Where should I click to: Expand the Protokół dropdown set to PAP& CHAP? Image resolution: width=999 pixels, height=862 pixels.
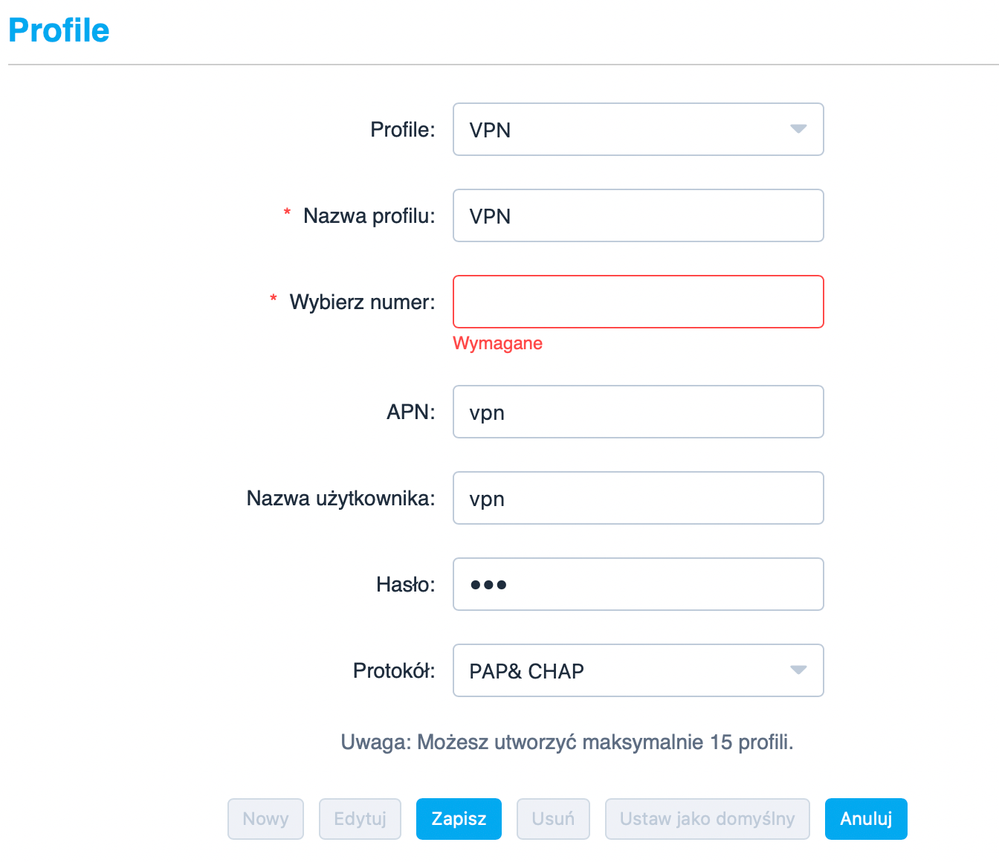637,670
